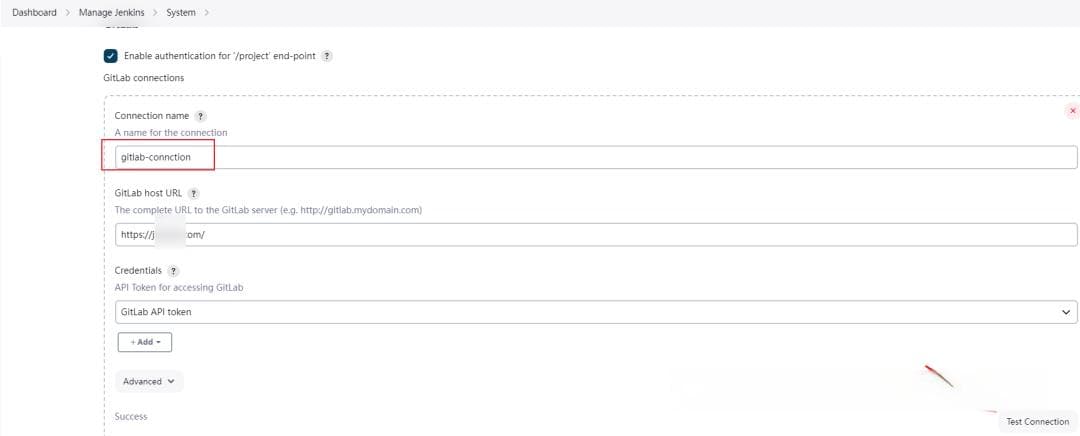Click the complete URL description text
Viewport: 1080px width, 436px height.
click(268, 209)
